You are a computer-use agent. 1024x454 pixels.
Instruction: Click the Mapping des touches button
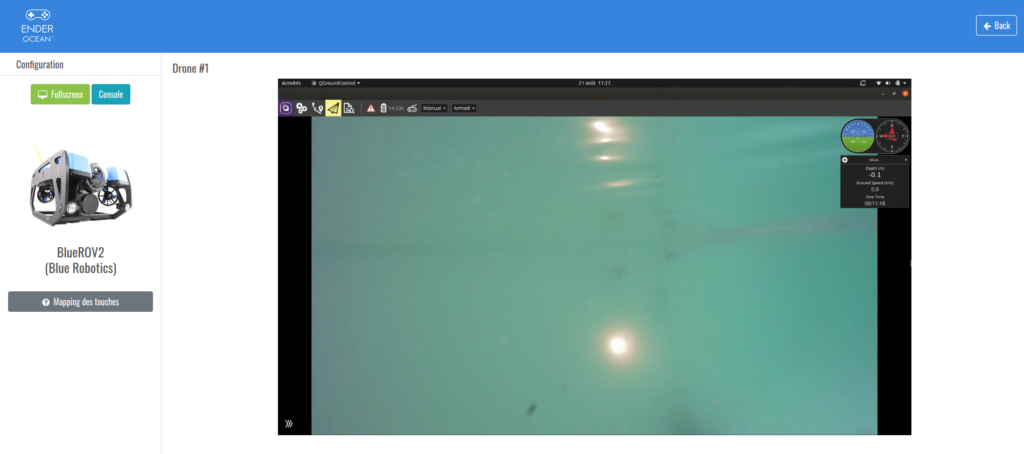pos(80,302)
